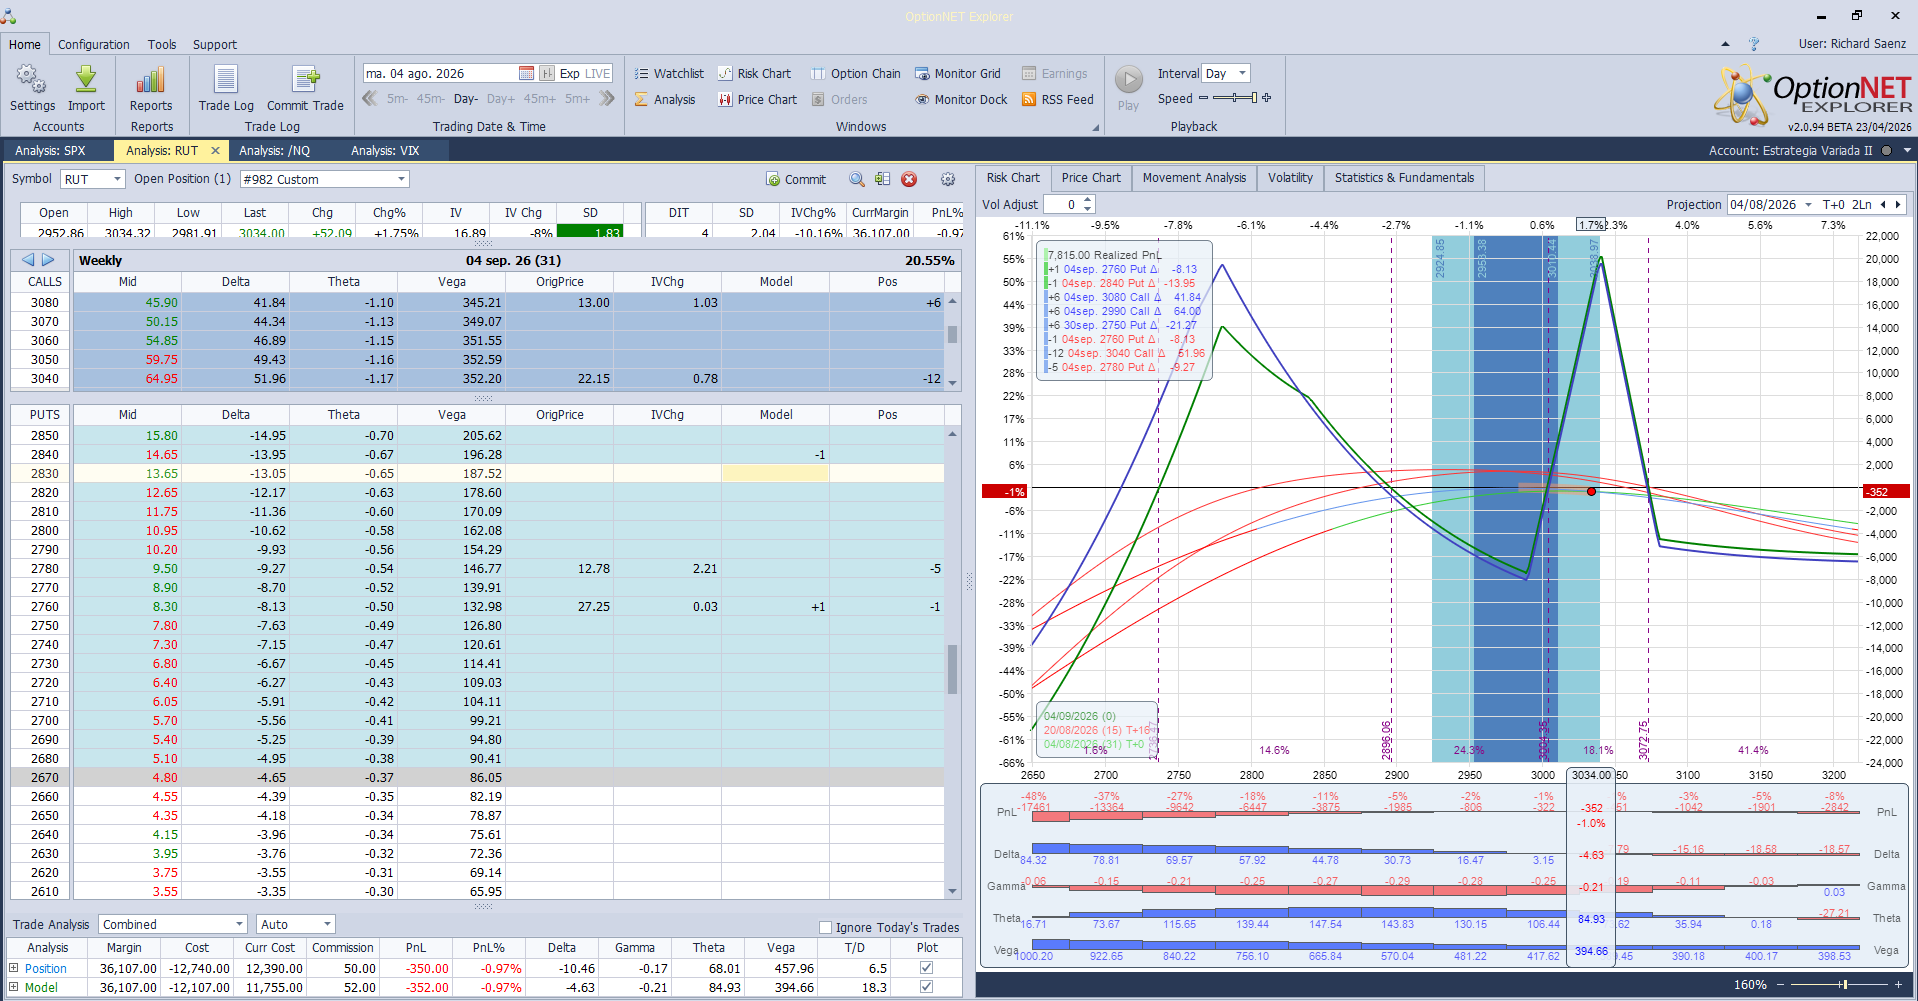Open the Projection date dropdown
This screenshot has height=1001, width=1918.
point(1808,205)
